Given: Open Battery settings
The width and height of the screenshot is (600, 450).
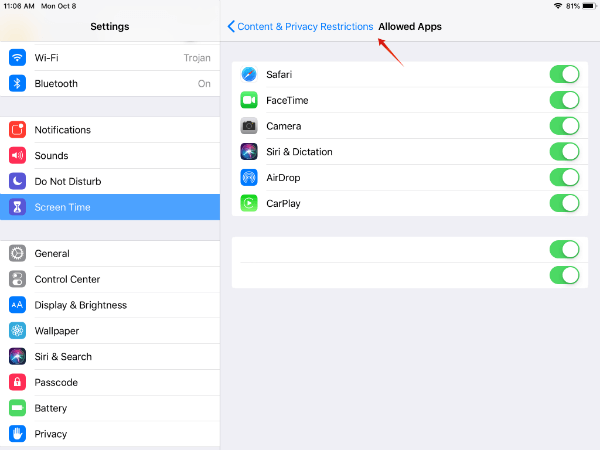Looking at the screenshot, I should pos(110,408).
